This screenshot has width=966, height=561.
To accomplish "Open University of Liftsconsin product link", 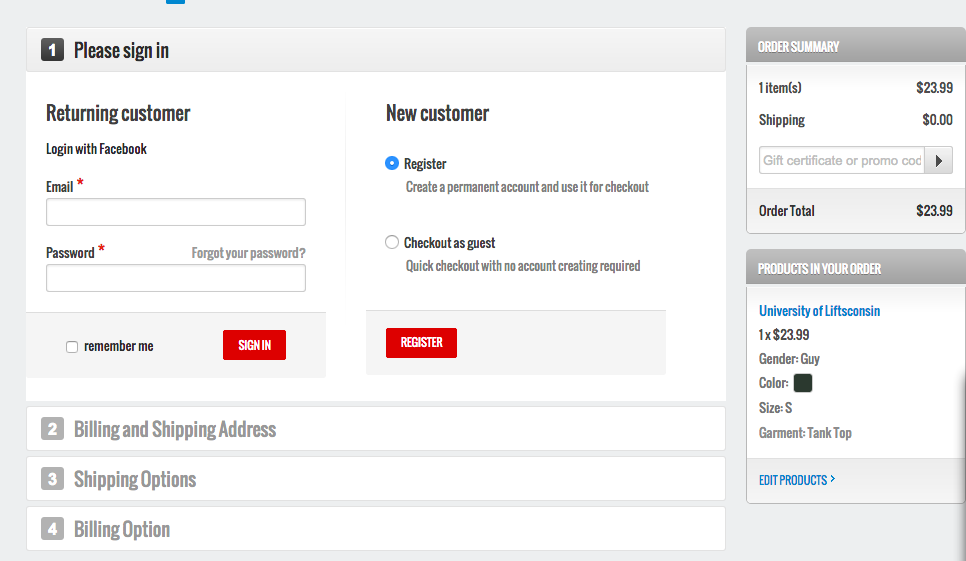I will point(819,311).
